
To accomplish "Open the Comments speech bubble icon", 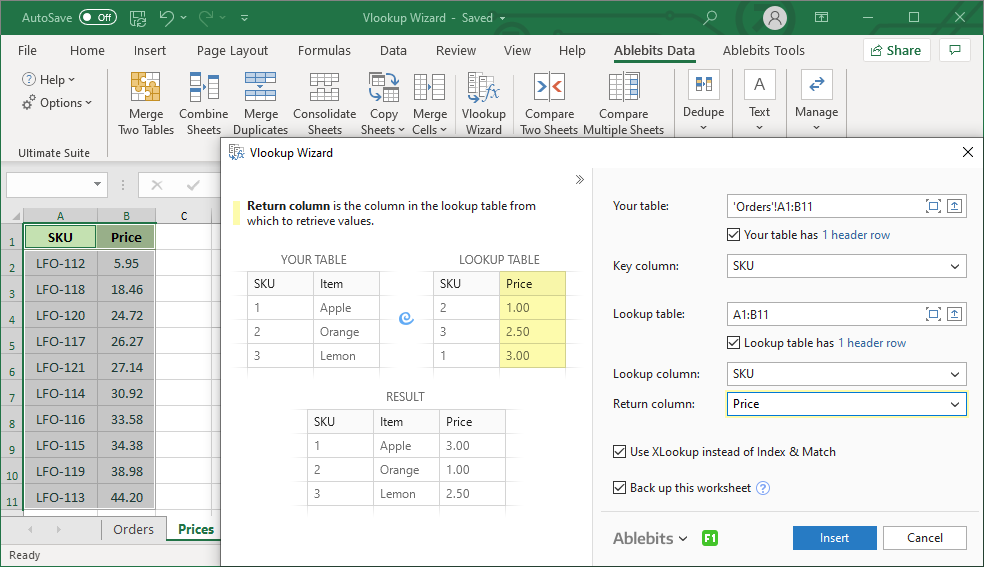I will pyautogui.click(x=955, y=50).
